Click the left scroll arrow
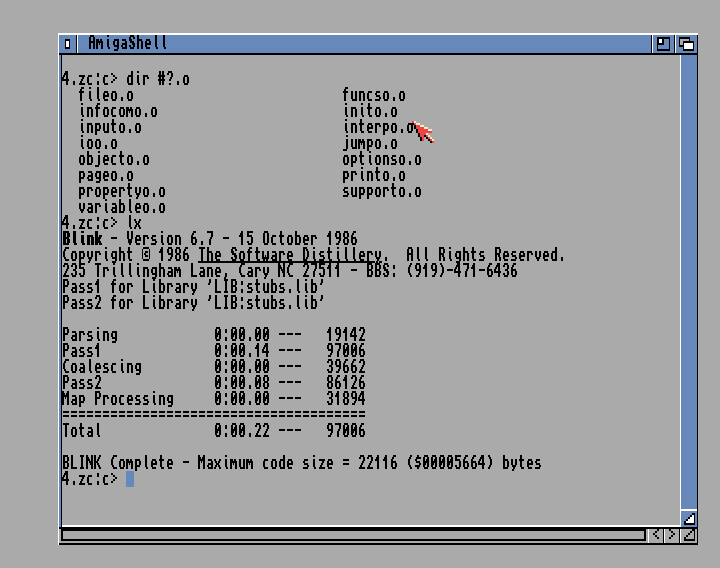This screenshot has height=568, width=720. [656, 535]
